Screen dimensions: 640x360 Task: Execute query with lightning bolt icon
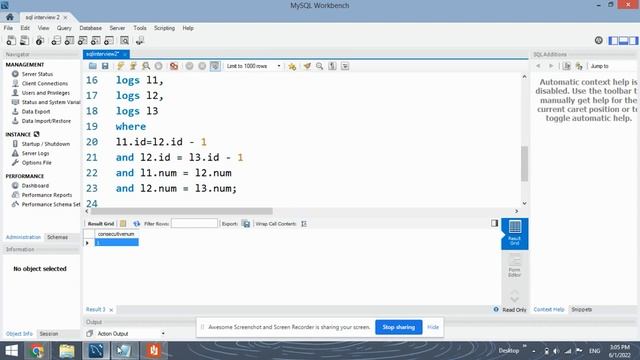coord(120,66)
